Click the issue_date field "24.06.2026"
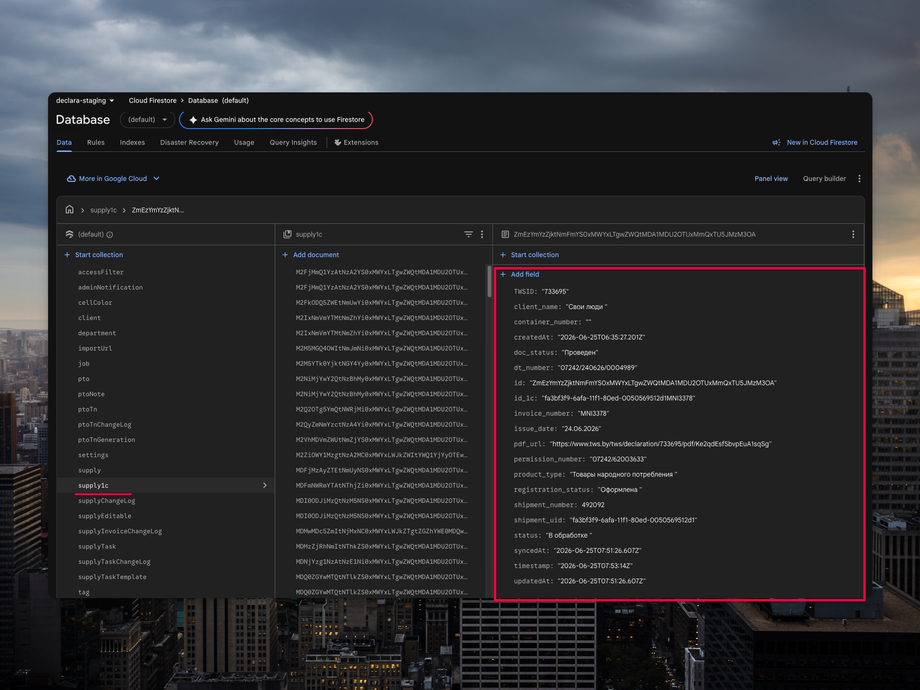This screenshot has height=690, width=920. (581, 429)
